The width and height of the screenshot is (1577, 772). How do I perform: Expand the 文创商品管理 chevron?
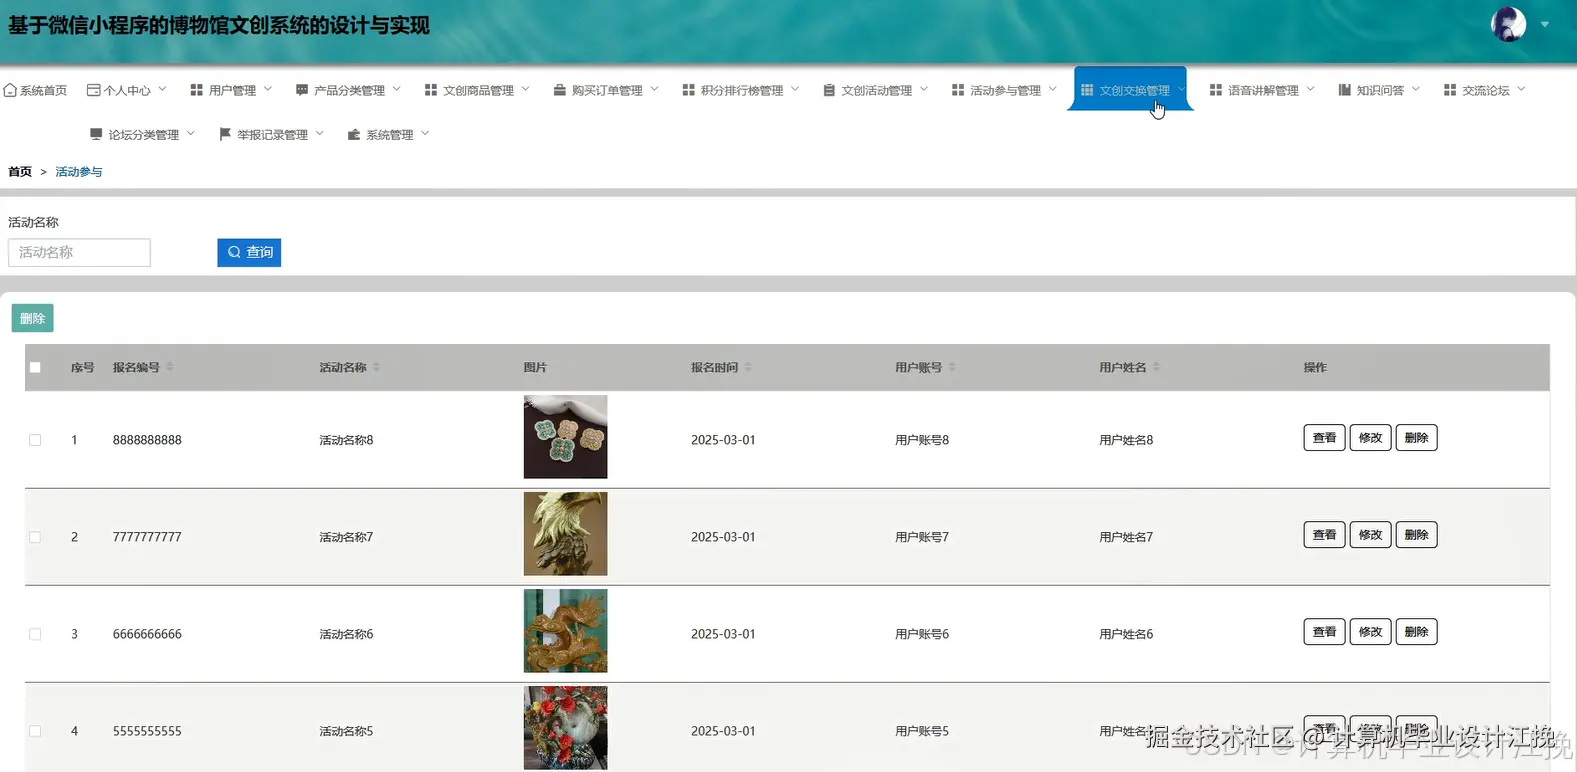coord(526,89)
